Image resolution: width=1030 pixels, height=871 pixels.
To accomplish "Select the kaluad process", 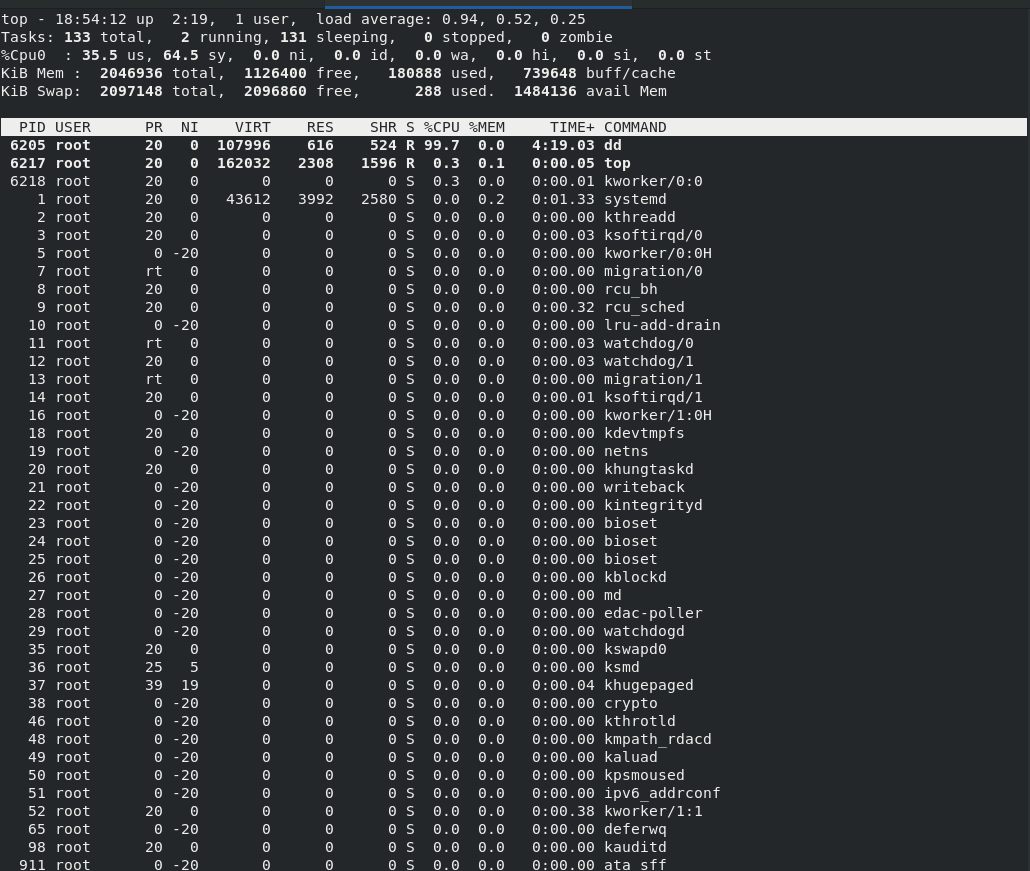I will pyautogui.click(x=631, y=757).
